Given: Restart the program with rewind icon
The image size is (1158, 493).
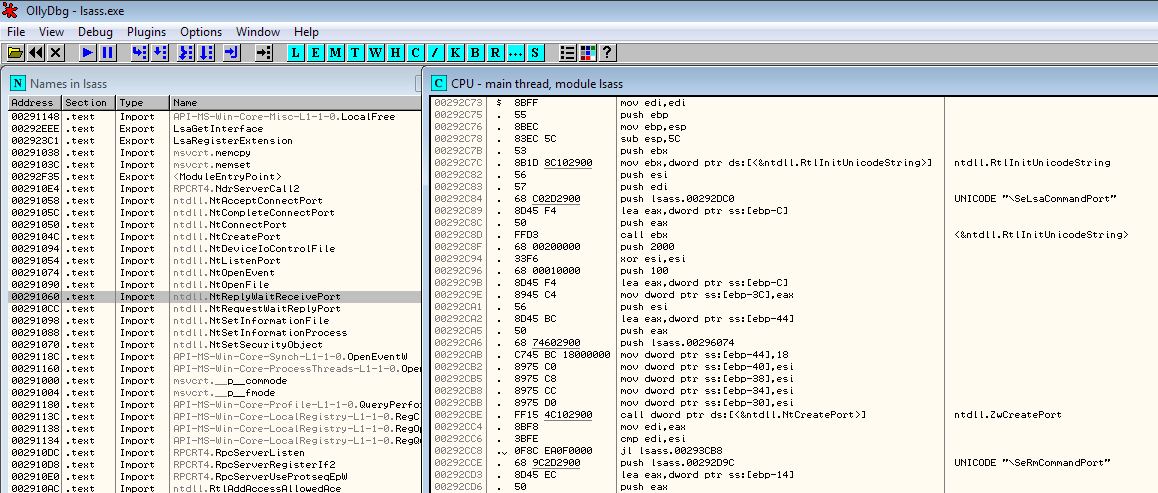Looking at the screenshot, I should [x=36, y=52].
